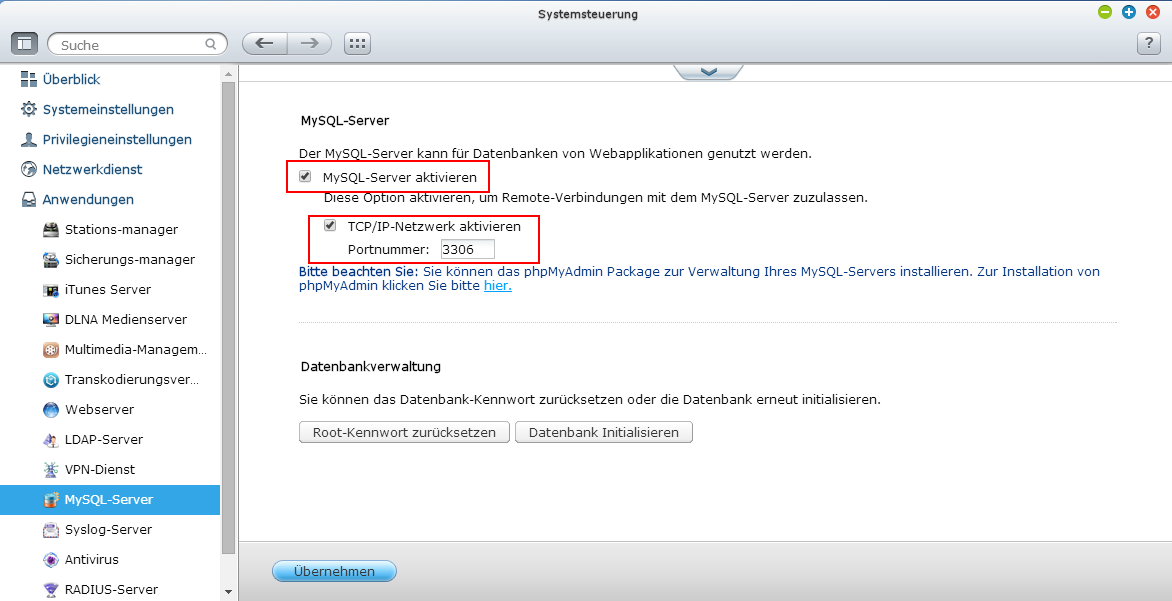1172x601 pixels.
Task: Toggle MySQL-Server aktivieren checkbox
Action: coord(305,176)
